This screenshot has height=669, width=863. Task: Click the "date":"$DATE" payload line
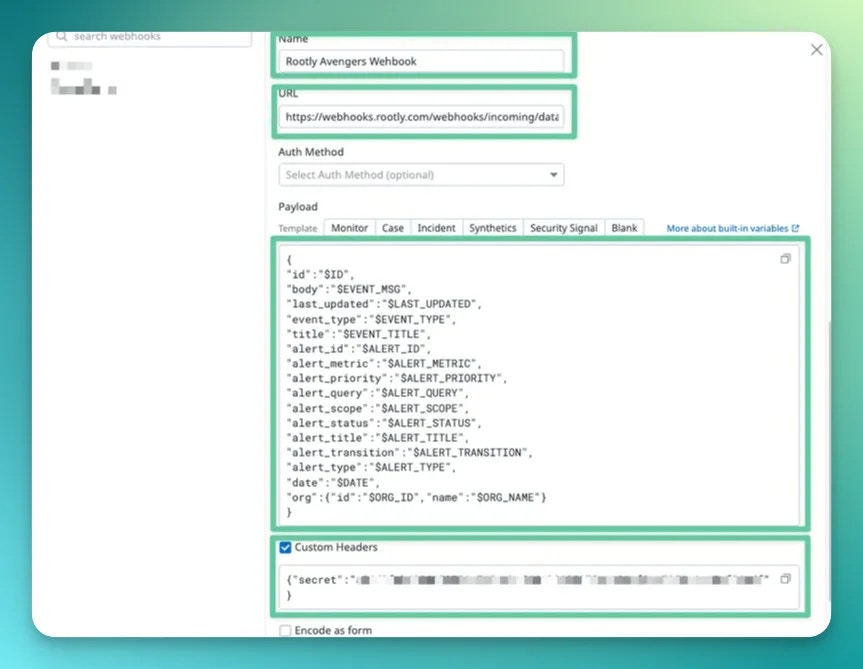tap(332, 482)
